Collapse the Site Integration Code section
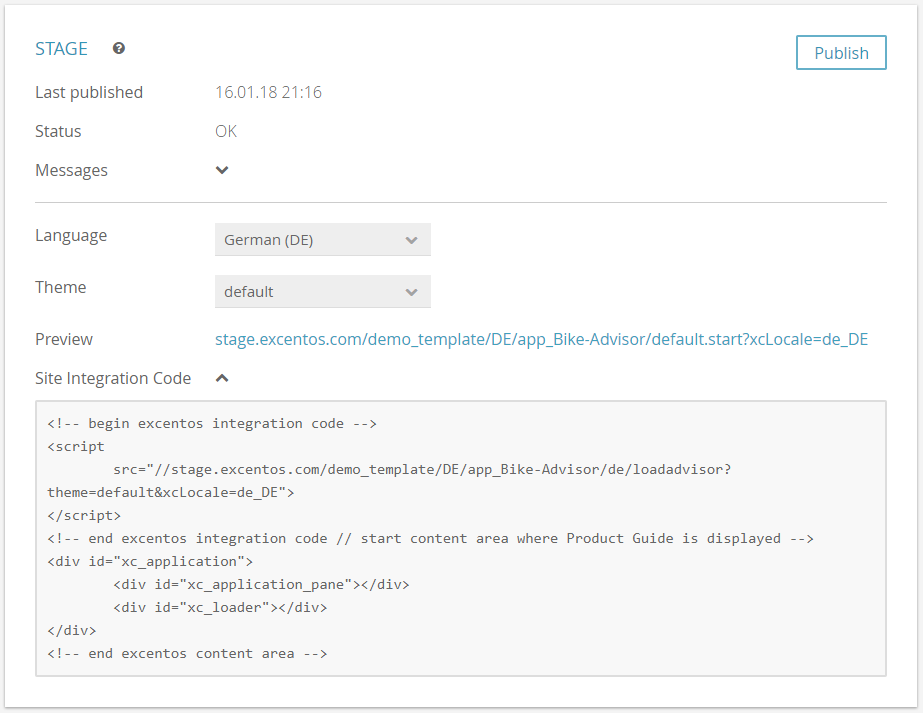923x713 pixels. click(222, 378)
